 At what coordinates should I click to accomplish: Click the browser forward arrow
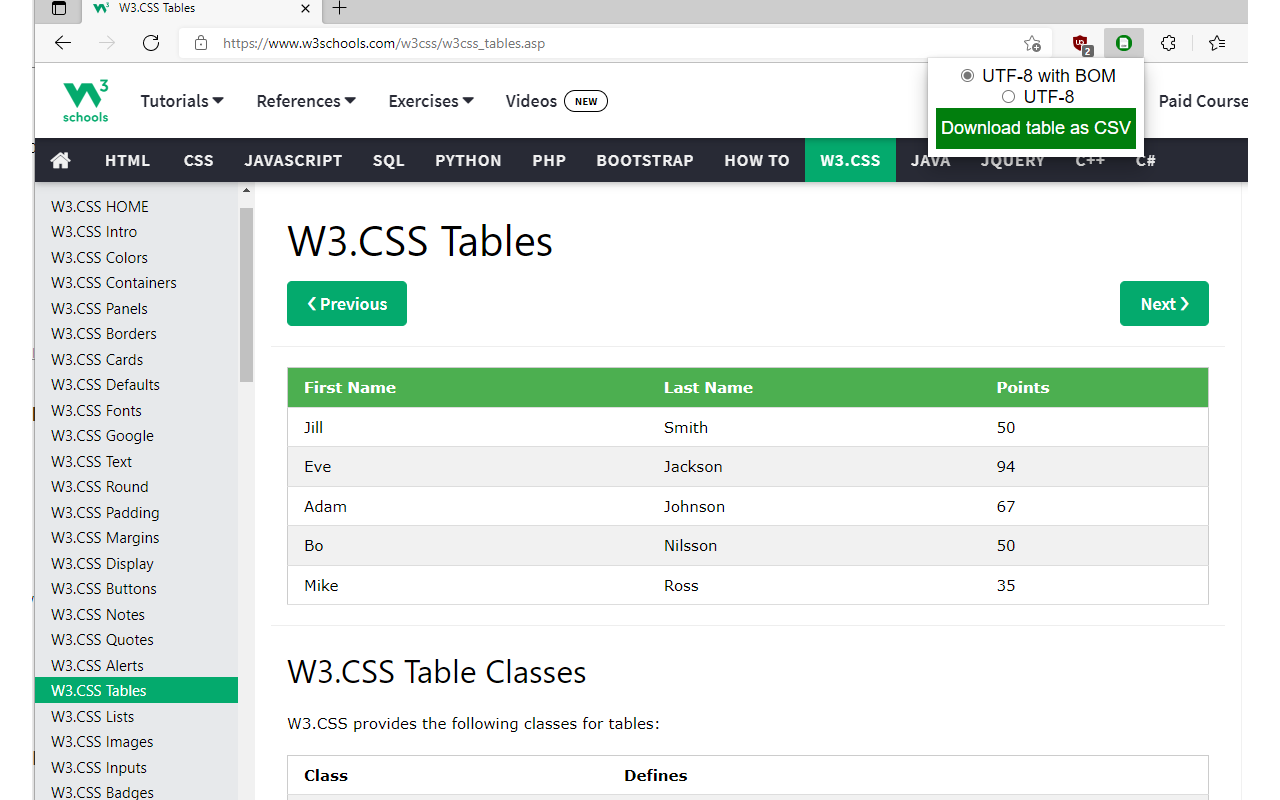pos(107,43)
